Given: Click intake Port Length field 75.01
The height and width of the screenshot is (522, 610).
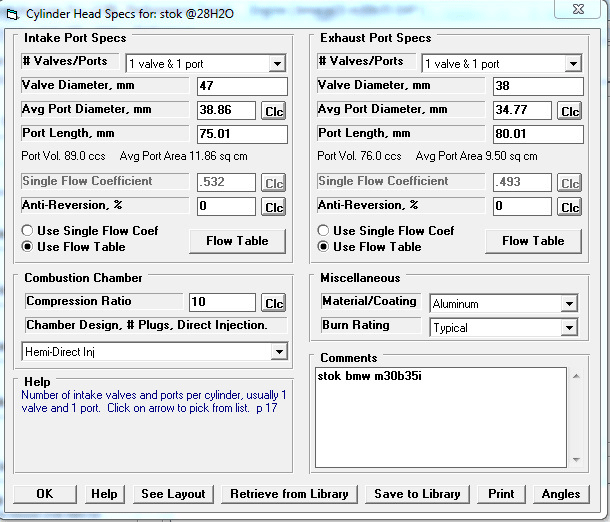Looking at the screenshot, I should point(242,134).
